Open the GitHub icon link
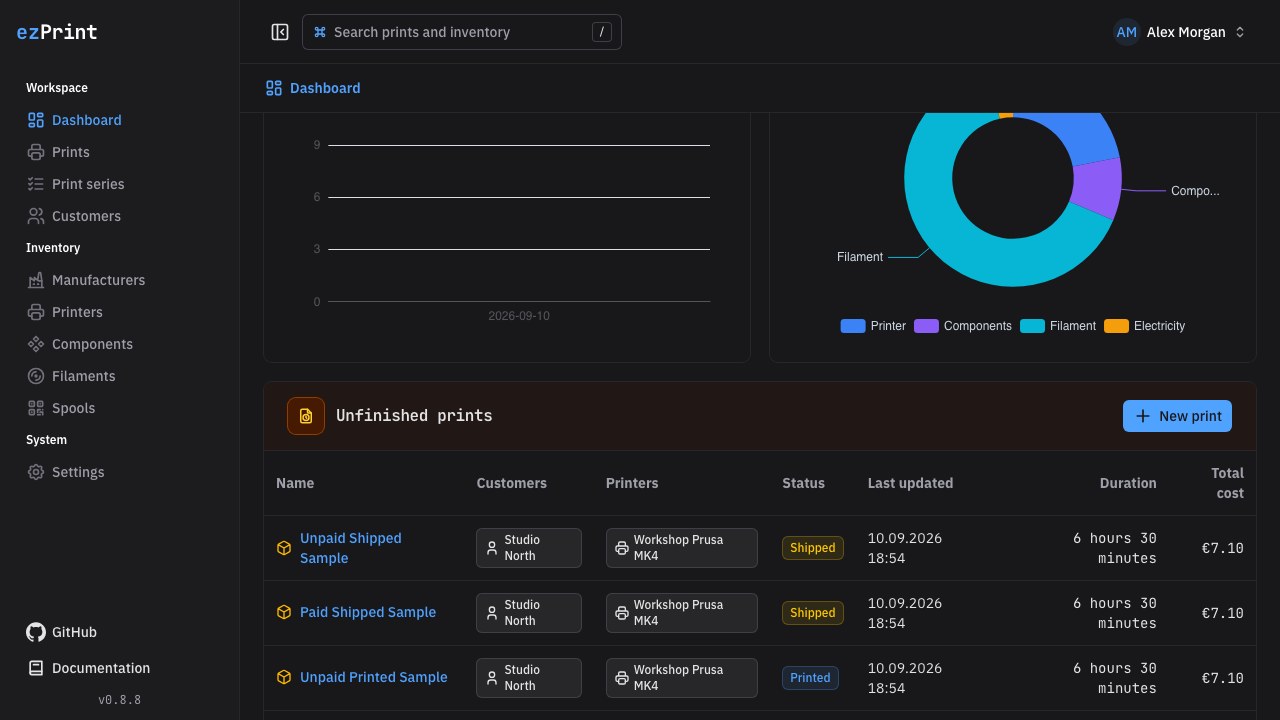This screenshot has width=1280, height=720. click(x=36, y=632)
